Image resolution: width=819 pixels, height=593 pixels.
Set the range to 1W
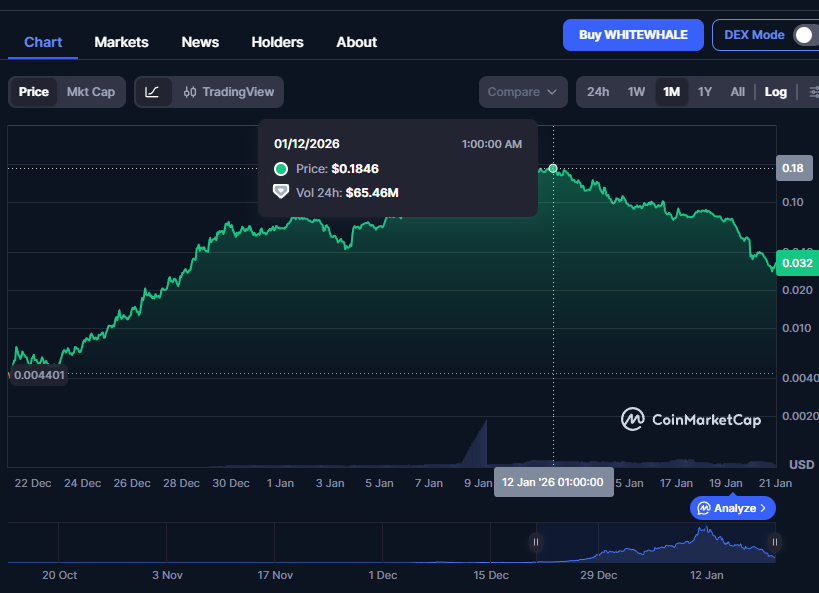636,92
